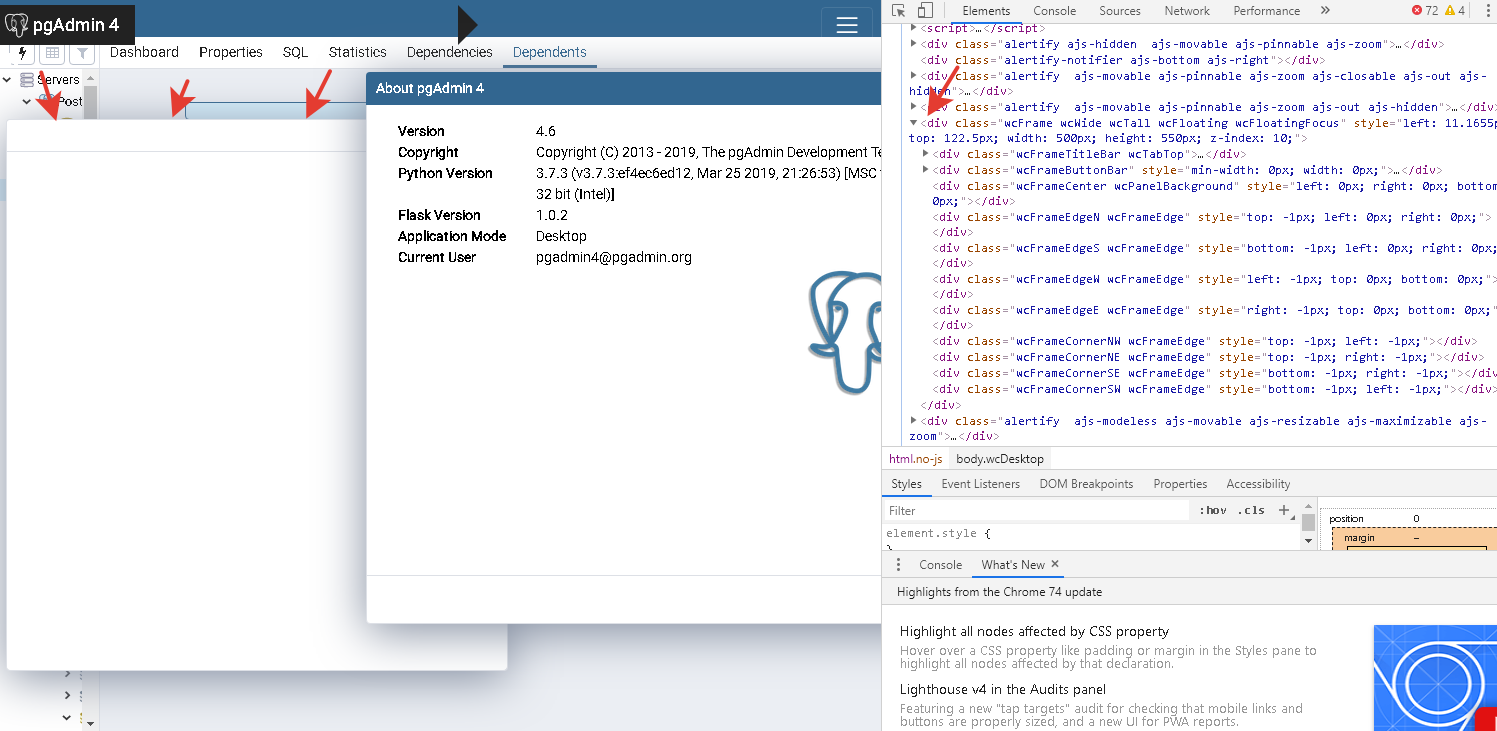The width and height of the screenshot is (1497, 731).
Task: Open DevTools three-dot customize menu
Action: tap(1488, 11)
